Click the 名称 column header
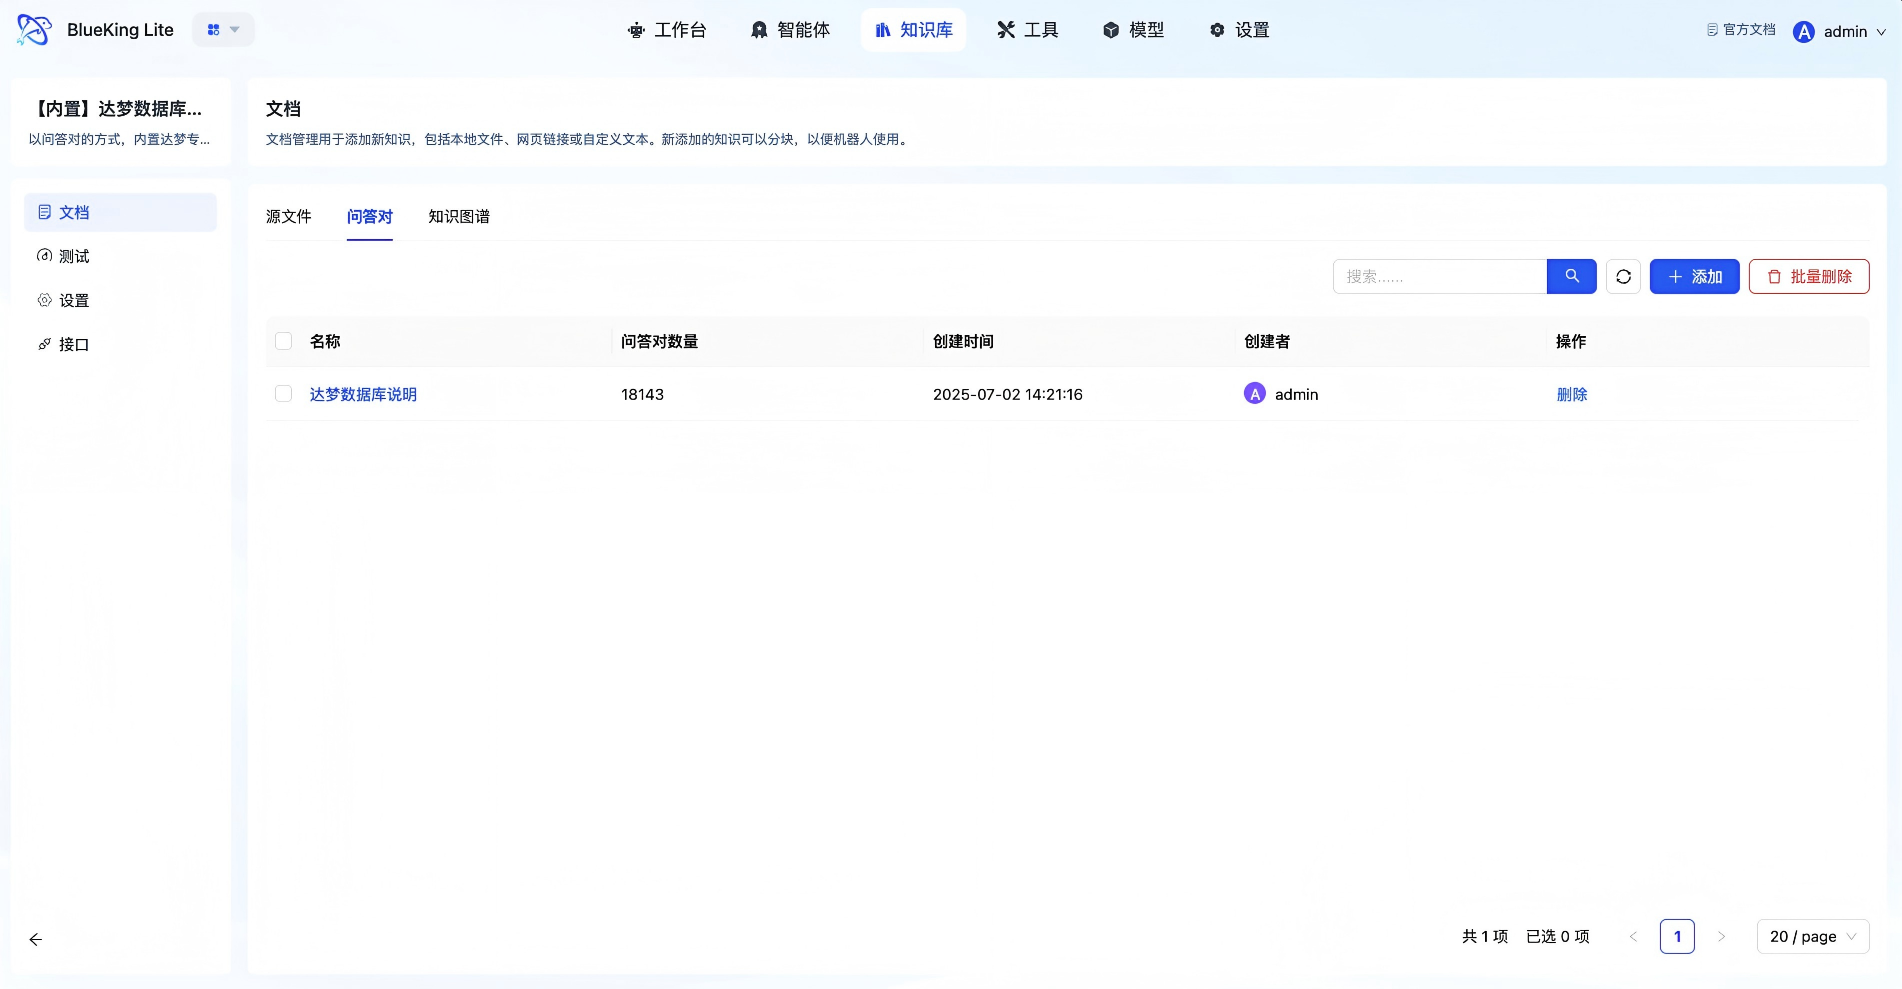 tap(325, 341)
